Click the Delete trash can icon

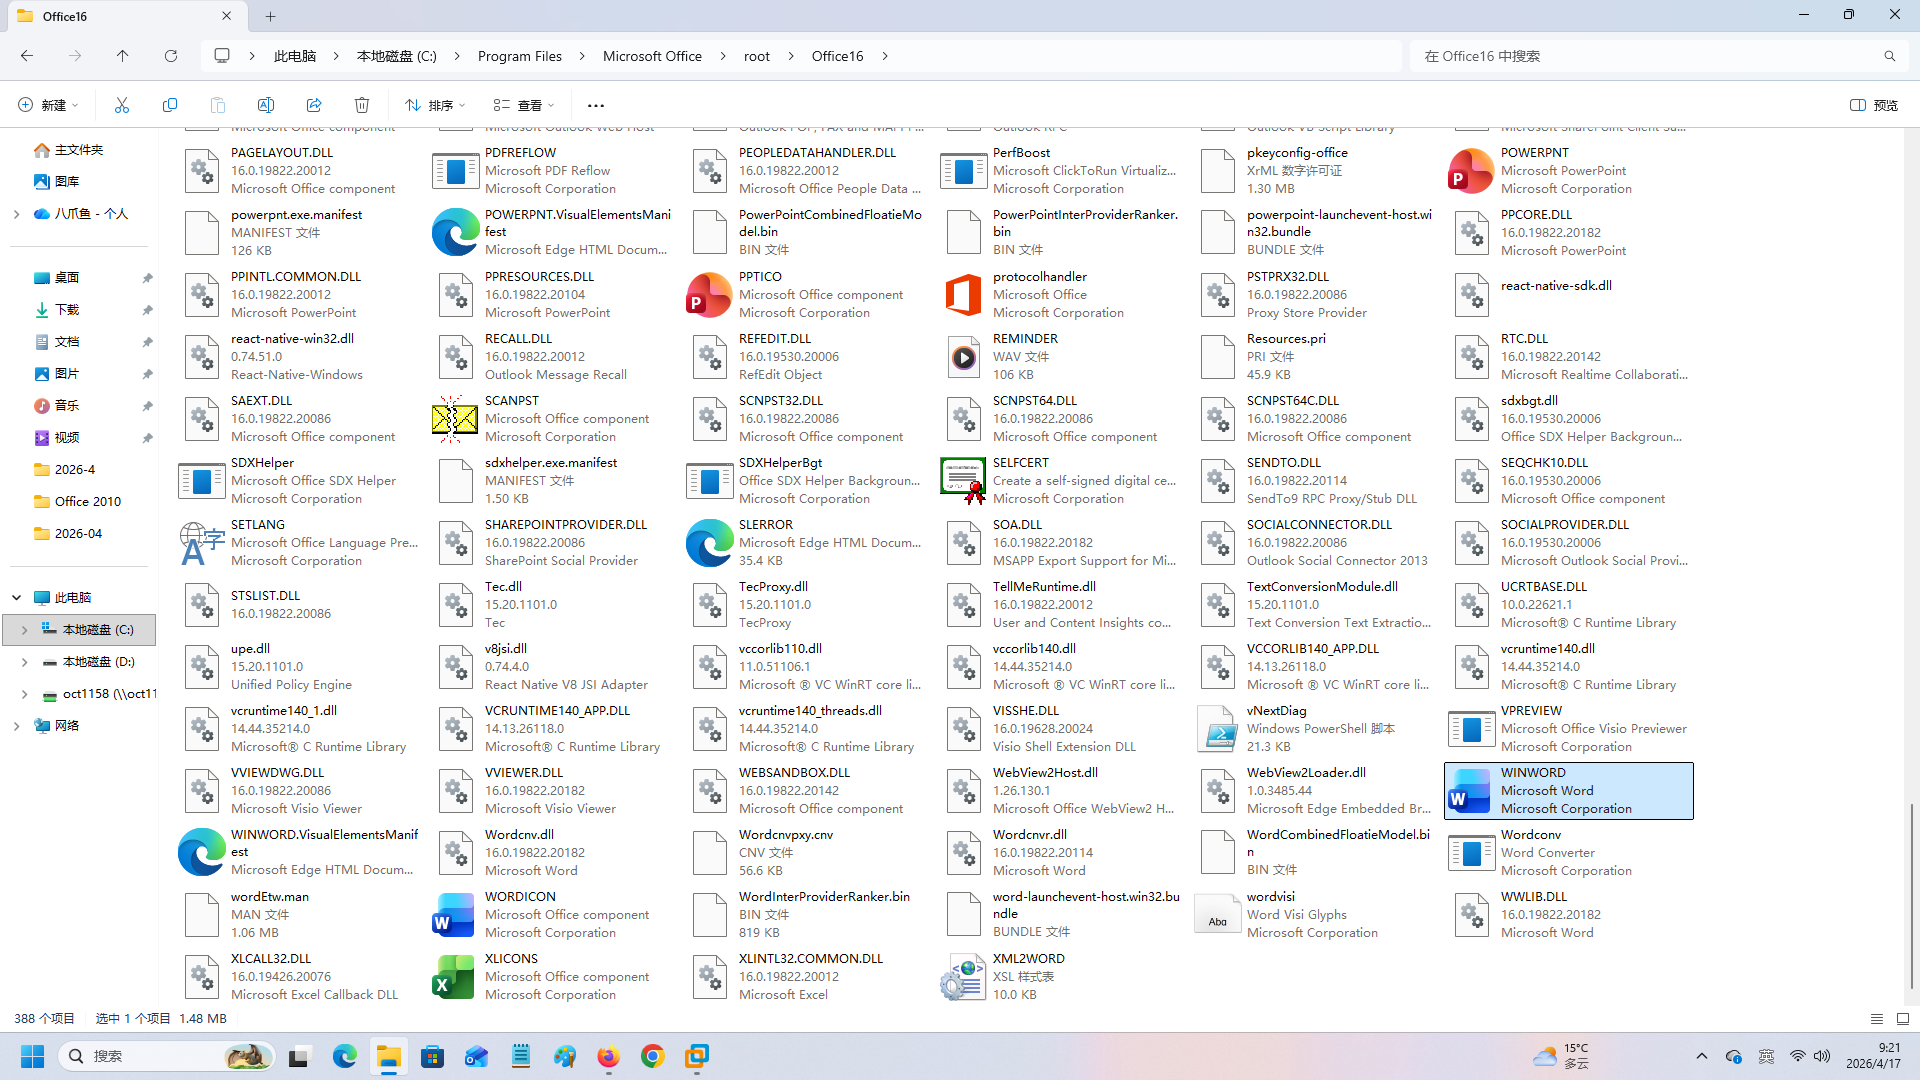point(362,105)
